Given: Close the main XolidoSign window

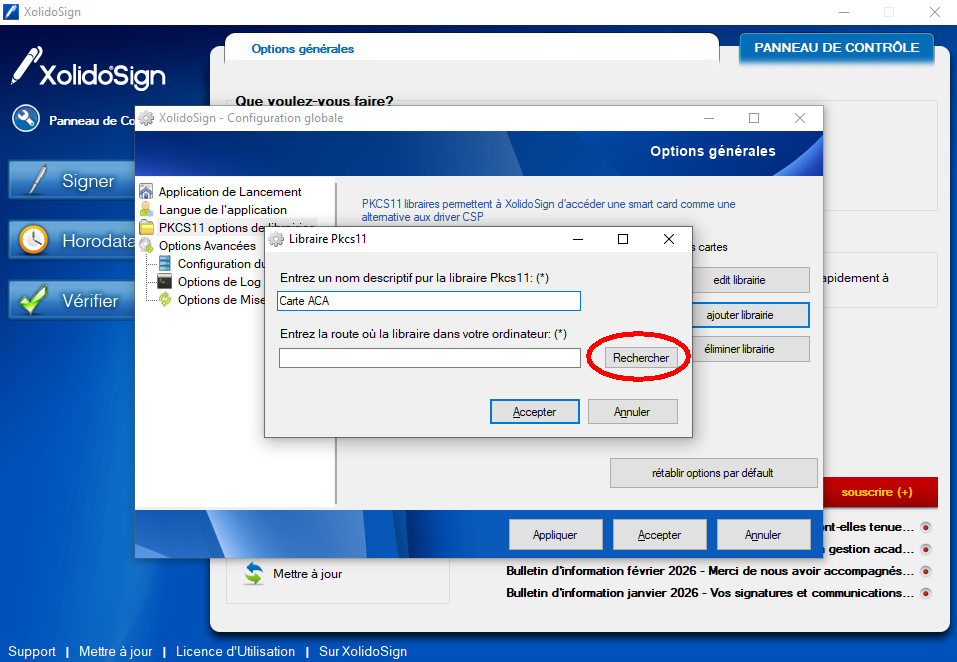Looking at the screenshot, I should (x=934, y=12).
